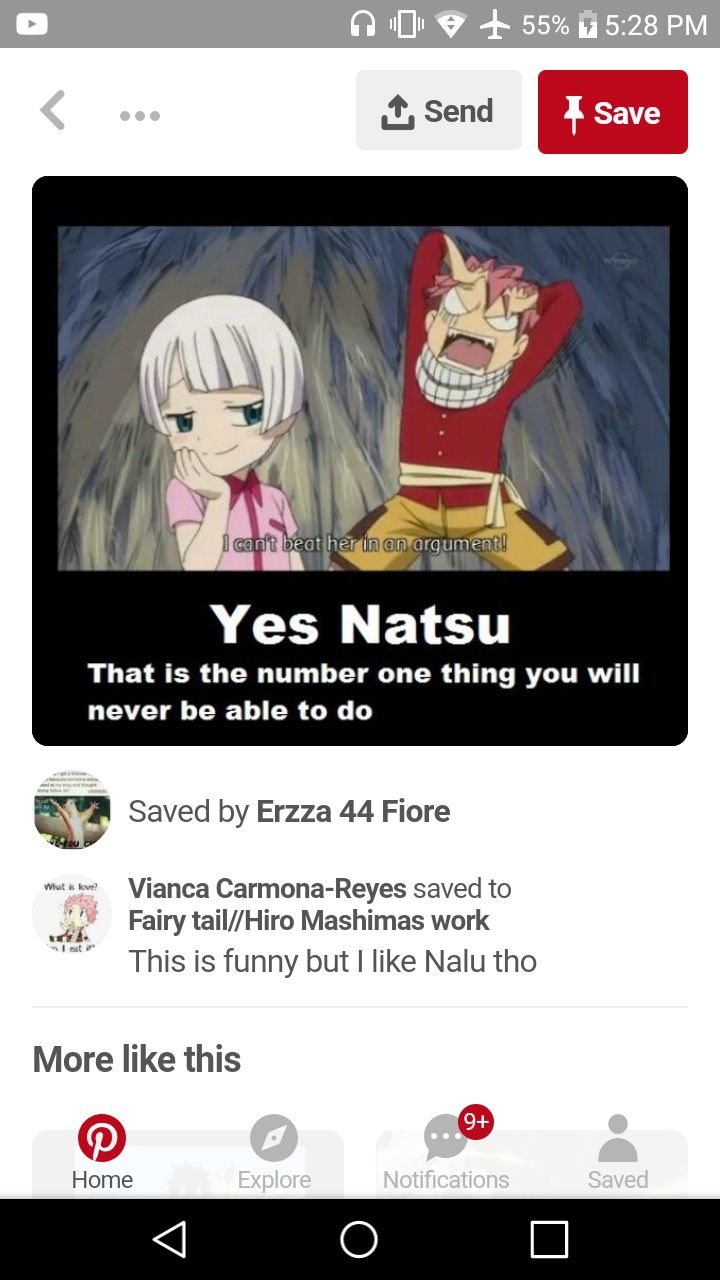Open Erzza 44 Fiore's profile avatar

click(x=72, y=810)
